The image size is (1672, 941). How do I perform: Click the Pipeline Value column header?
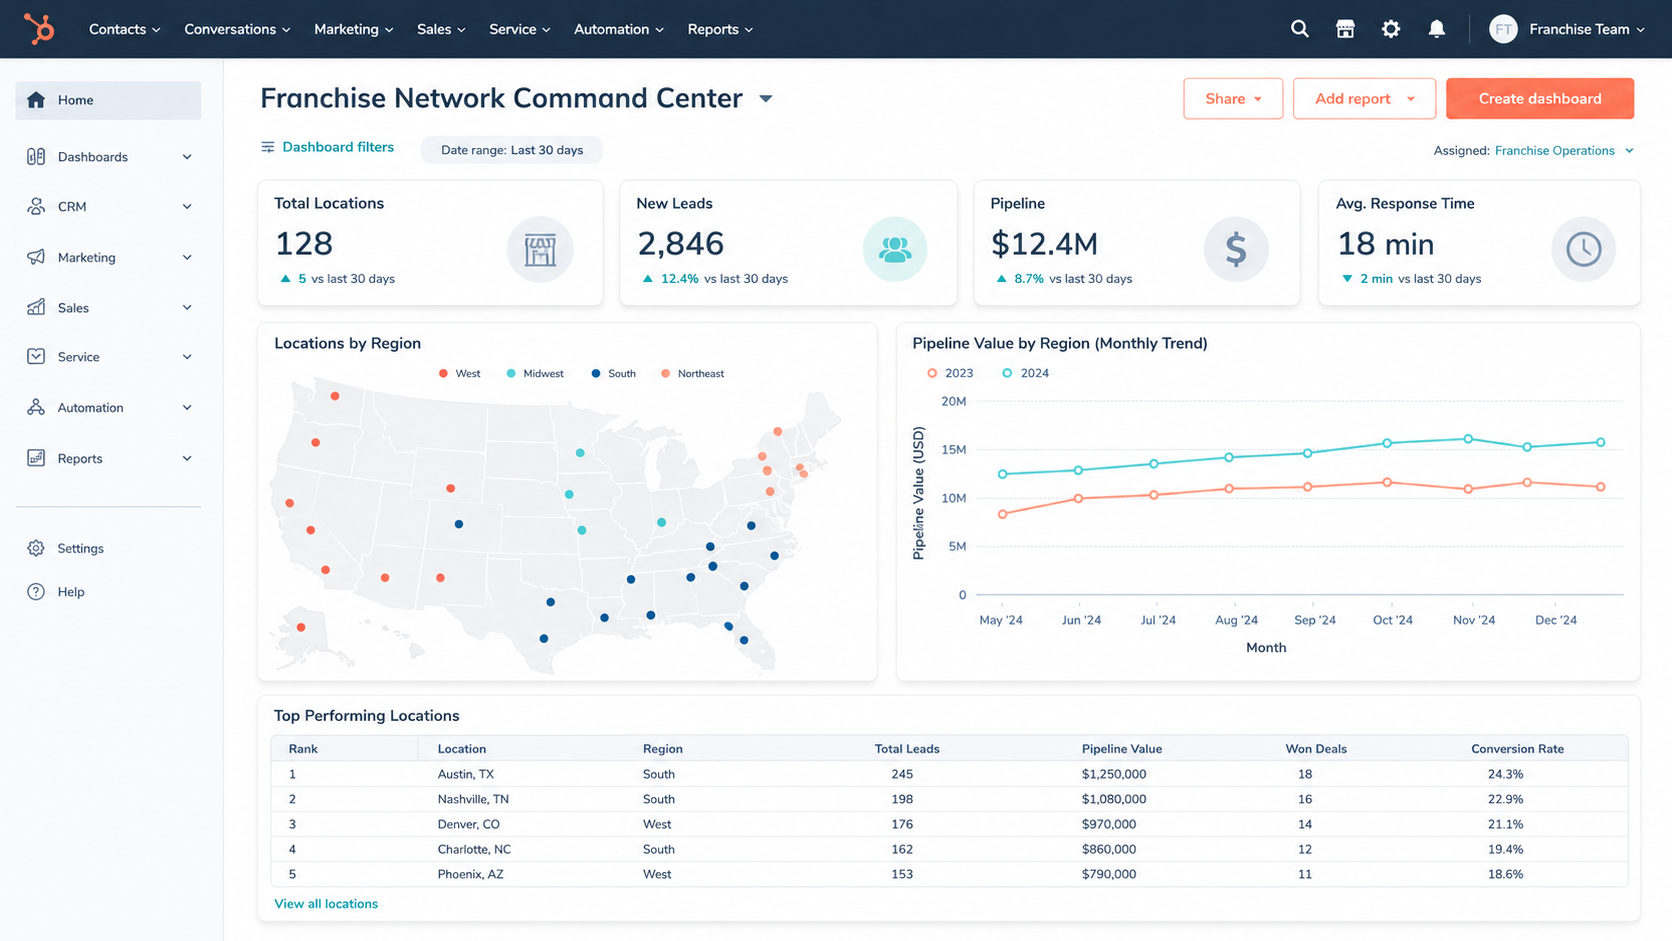click(x=1122, y=749)
